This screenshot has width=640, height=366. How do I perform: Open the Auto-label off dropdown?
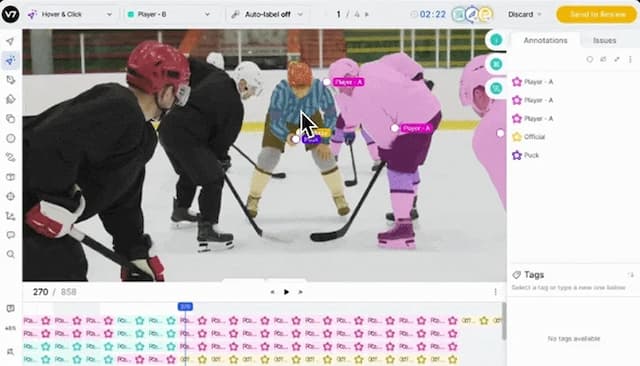(268, 14)
